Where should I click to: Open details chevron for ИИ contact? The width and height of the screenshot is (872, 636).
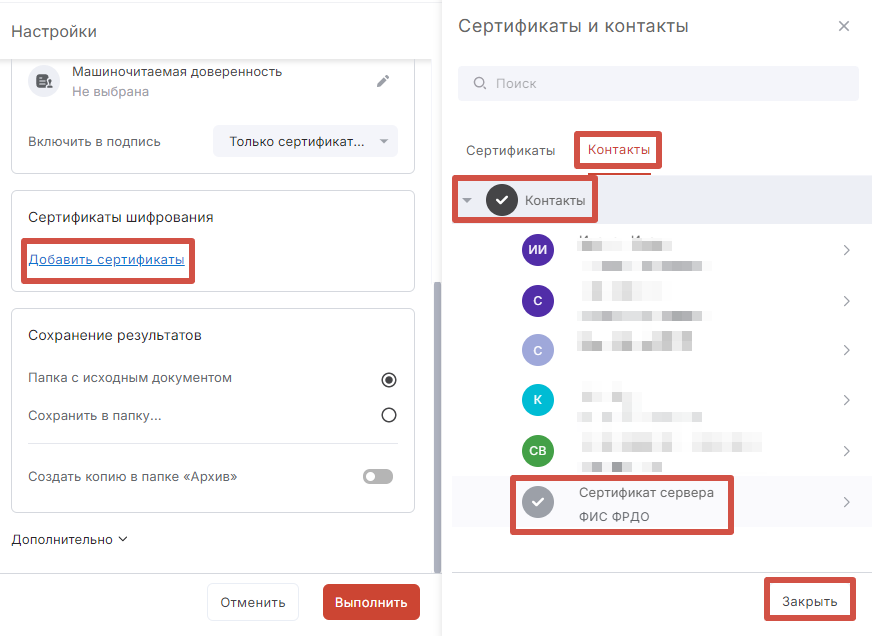pos(846,250)
